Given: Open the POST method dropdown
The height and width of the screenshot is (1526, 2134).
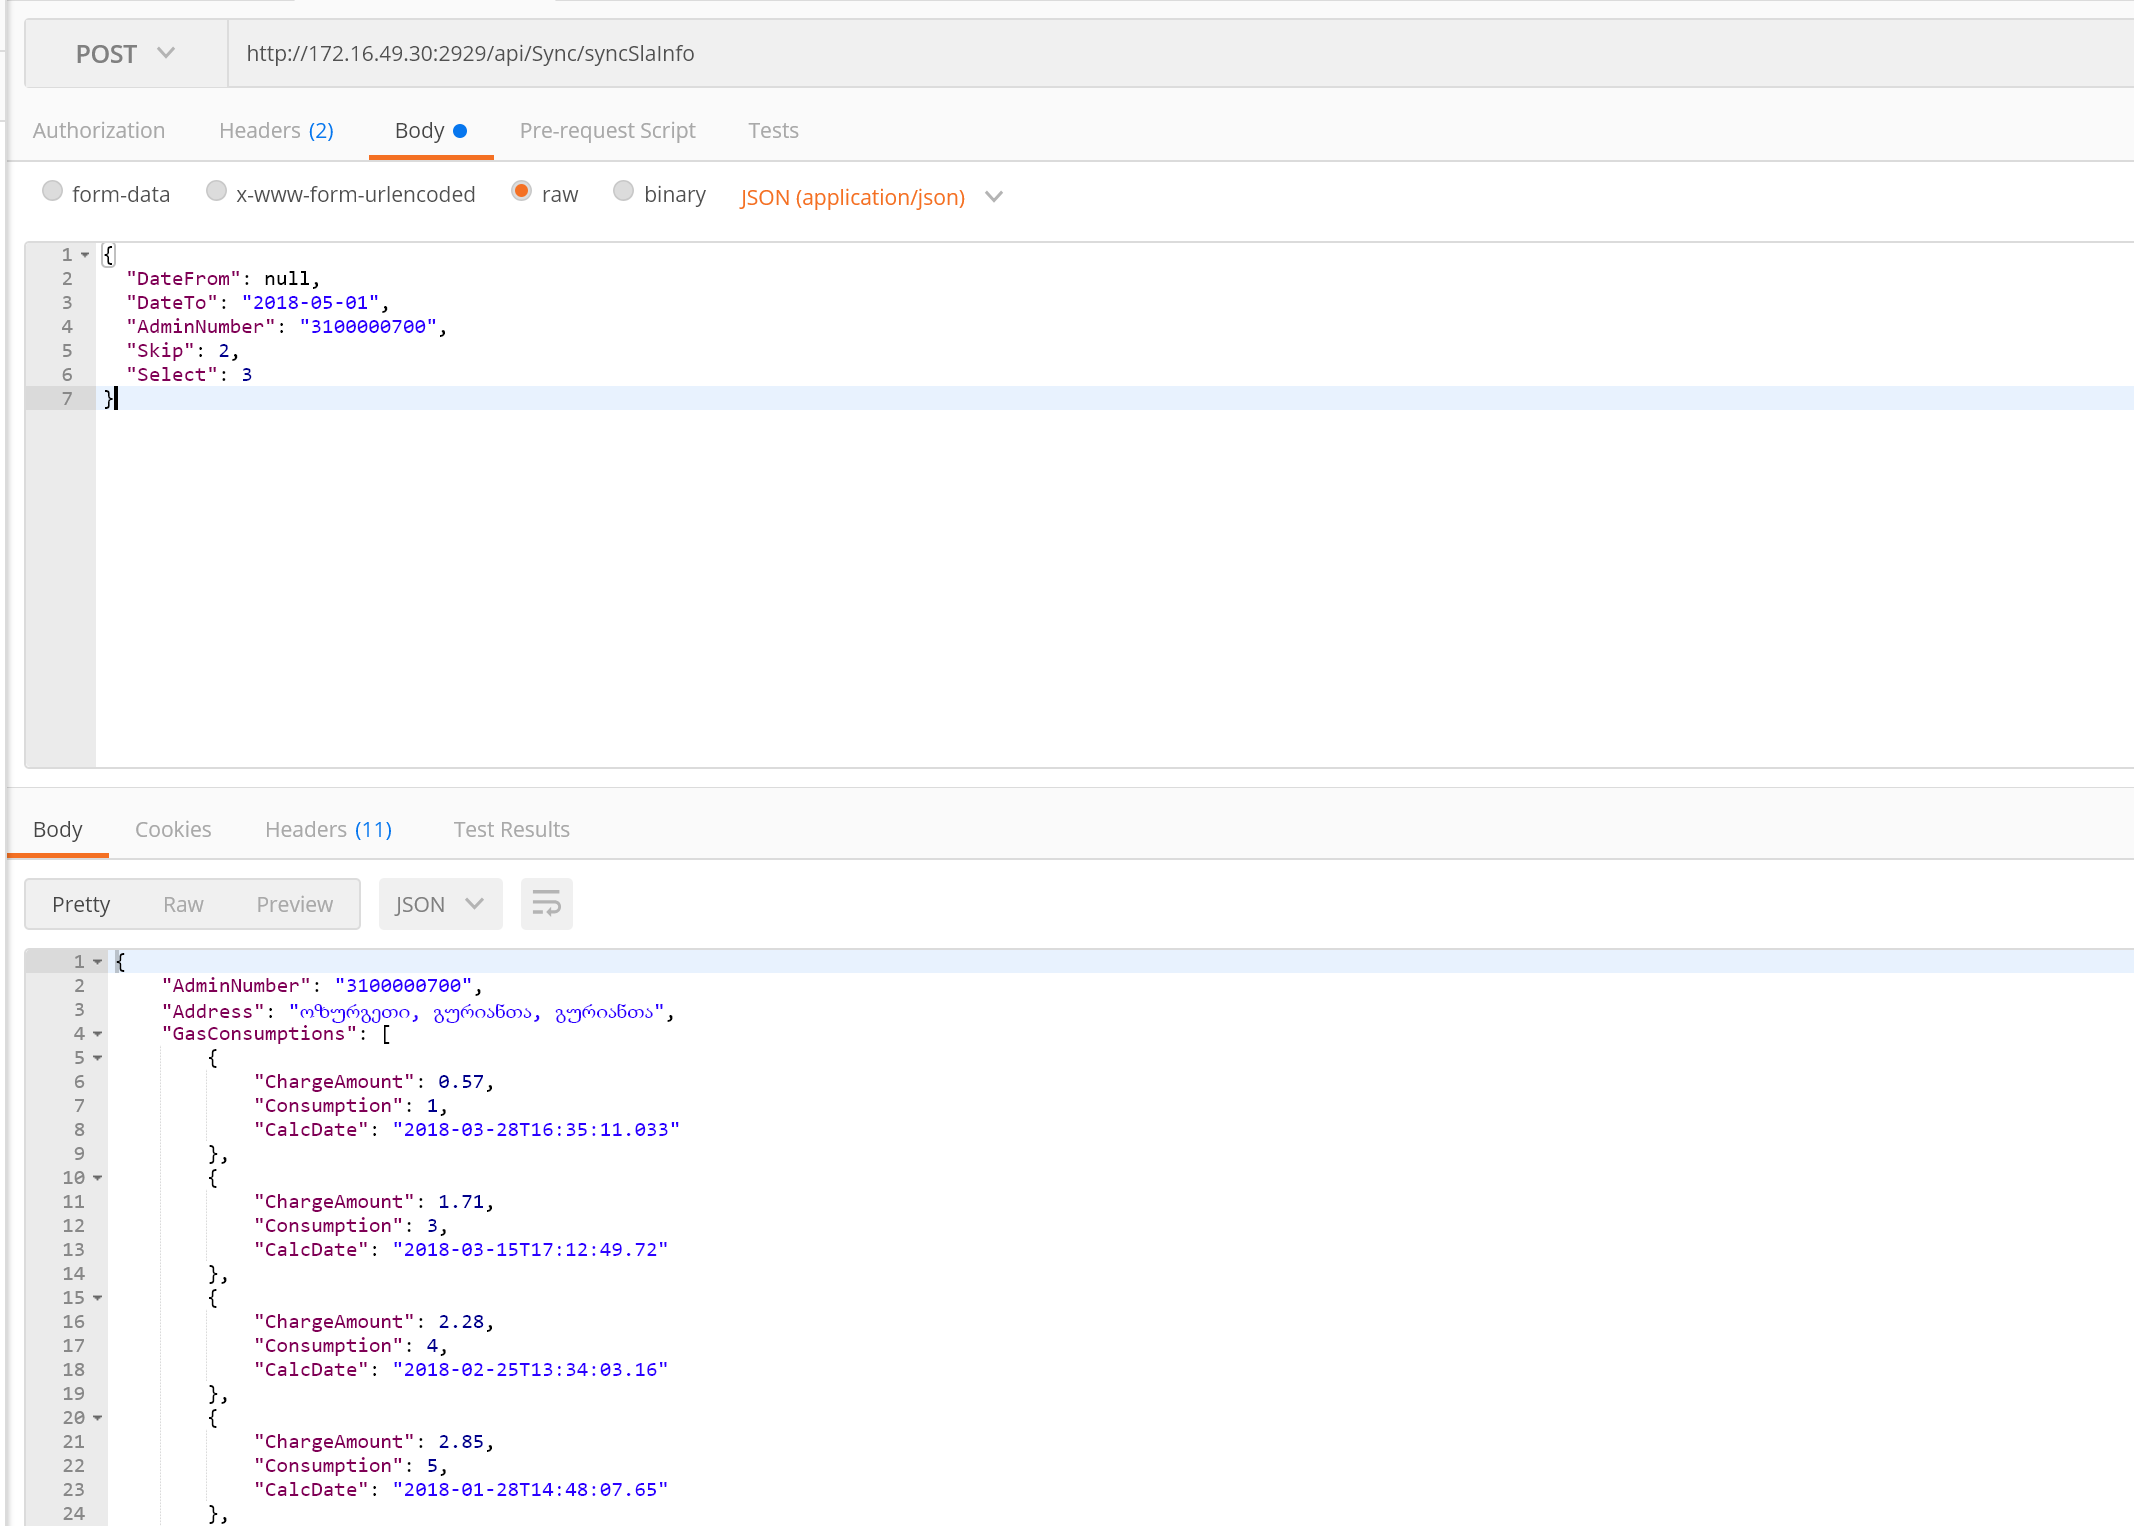Looking at the screenshot, I should (x=125, y=54).
